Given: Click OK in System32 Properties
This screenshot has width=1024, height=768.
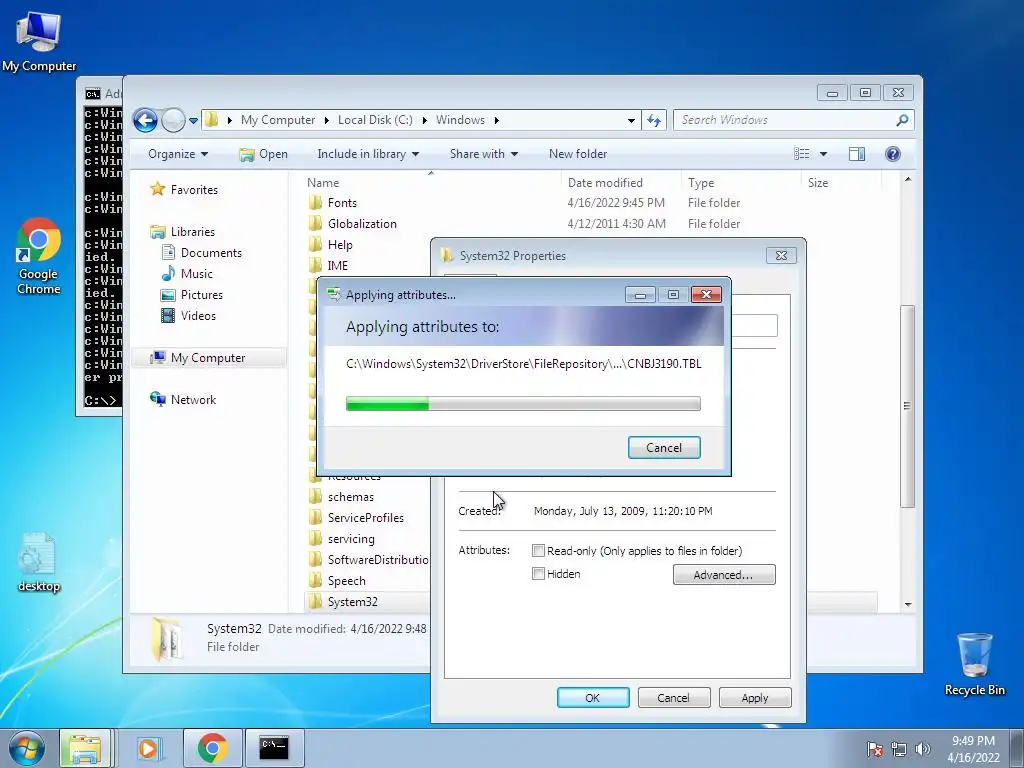Looking at the screenshot, I should tap(593, 698).
